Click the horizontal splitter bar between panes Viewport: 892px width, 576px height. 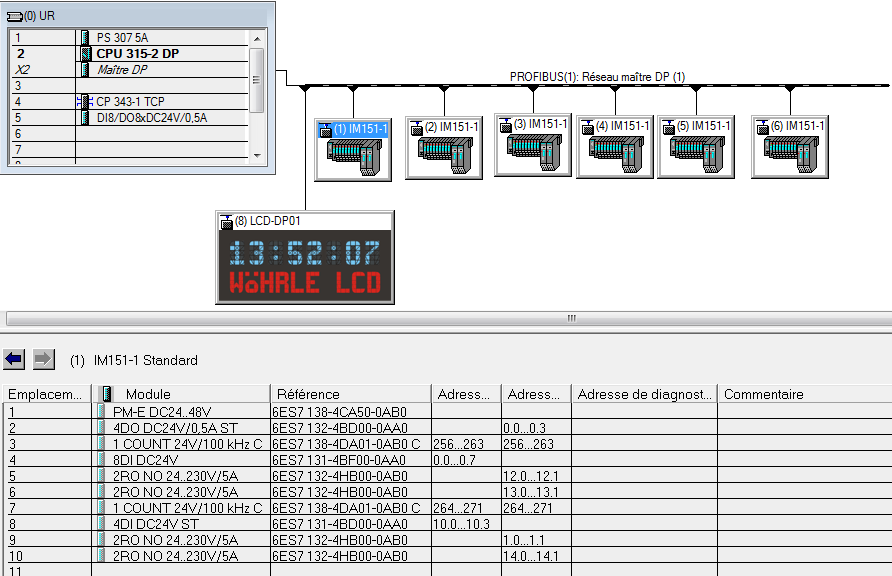tap(446, 319)
